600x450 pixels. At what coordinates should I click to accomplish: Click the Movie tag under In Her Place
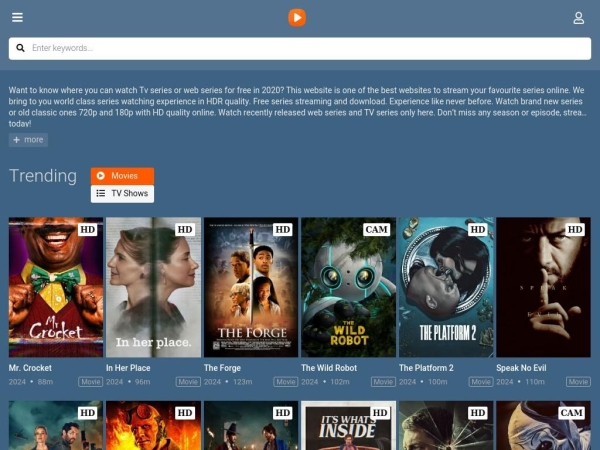click(x=188, y=382)
